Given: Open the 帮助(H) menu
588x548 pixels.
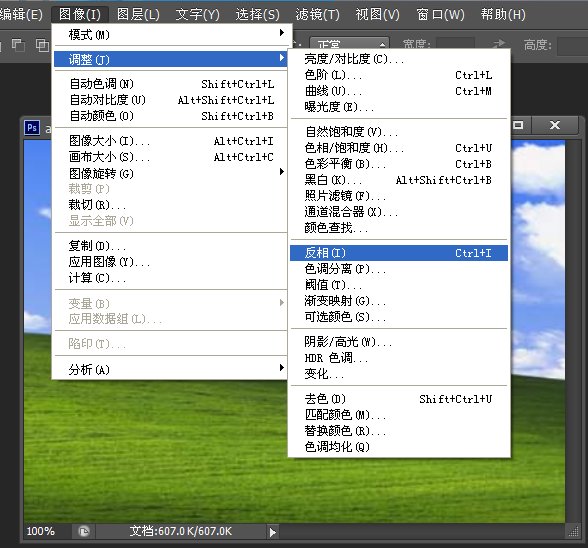Looking at the screenshot, I should pos(503,14).
